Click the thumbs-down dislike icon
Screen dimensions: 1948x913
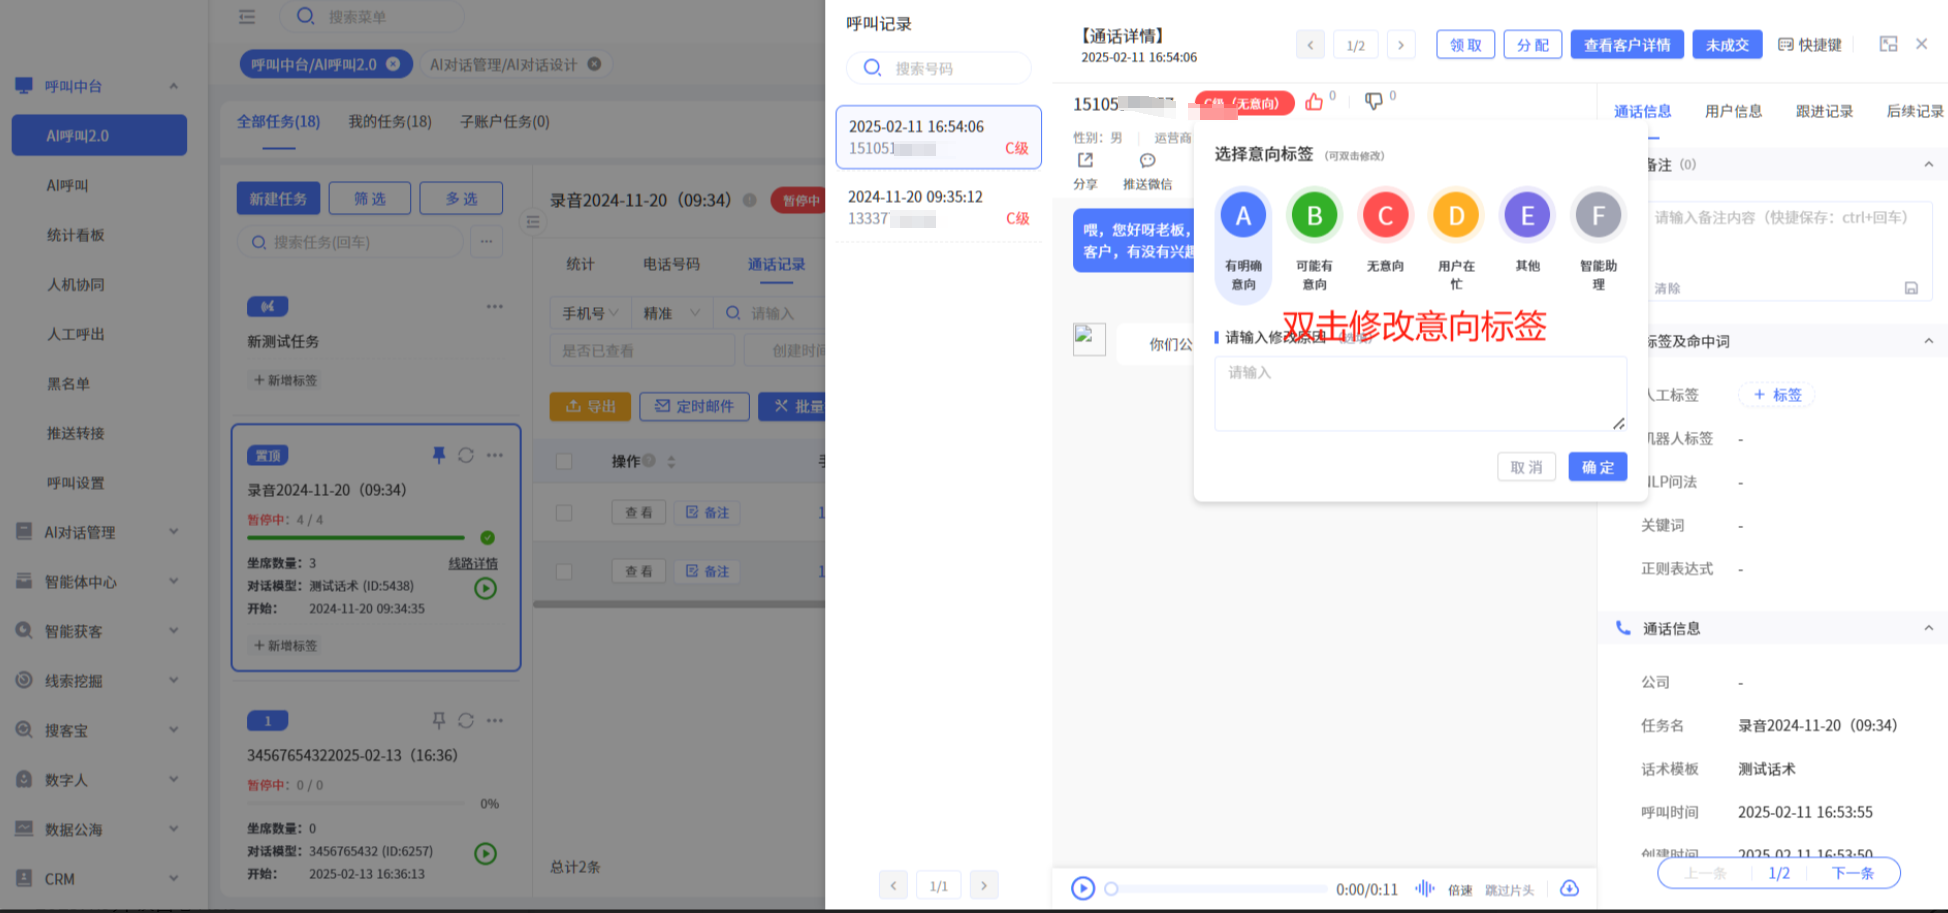click(x=1374, y=102)
